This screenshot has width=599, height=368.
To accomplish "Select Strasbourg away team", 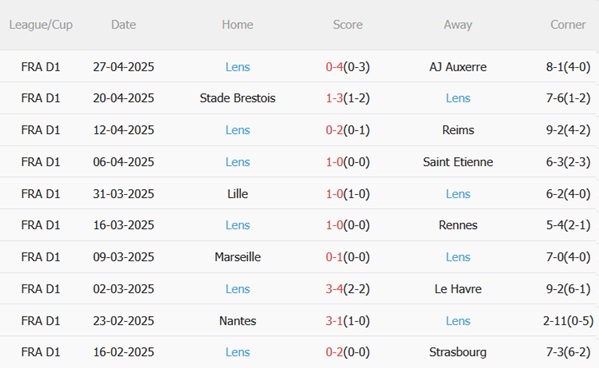I will point(458,352).
